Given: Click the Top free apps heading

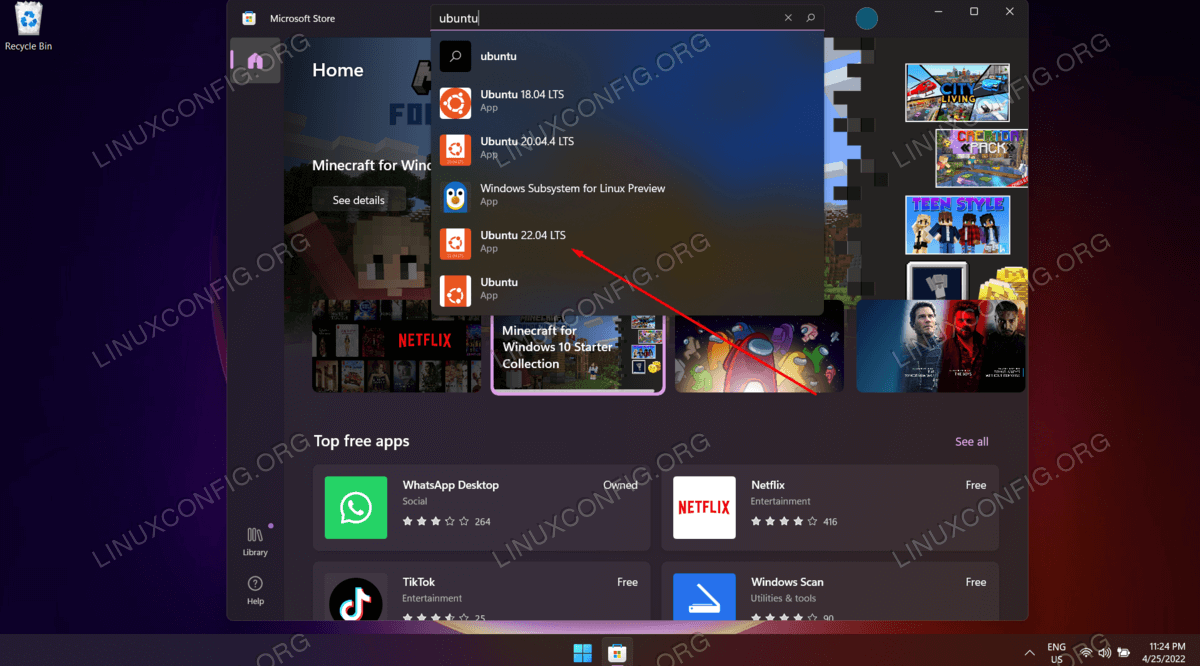Looking at the screenshot, I should pos(362,441).
